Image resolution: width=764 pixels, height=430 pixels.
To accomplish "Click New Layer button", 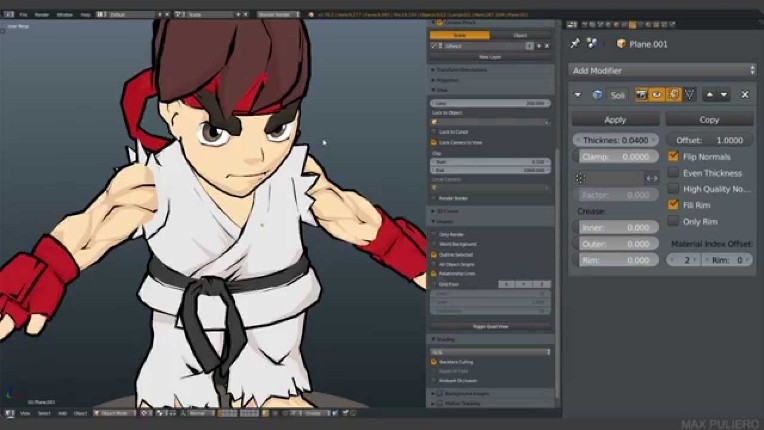I will click(490, 57).
